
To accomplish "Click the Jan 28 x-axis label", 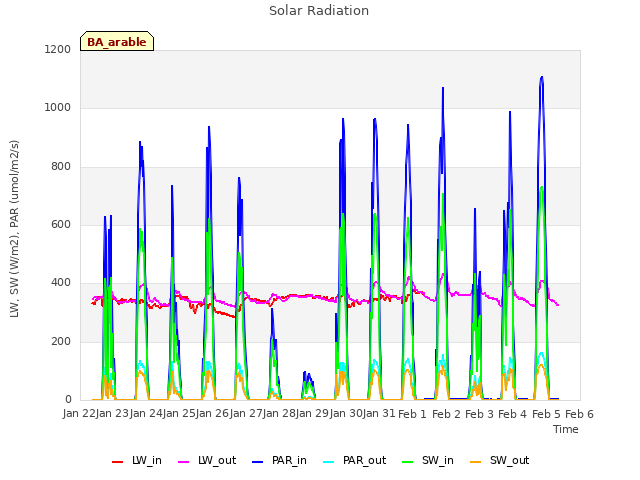I will [279, 414].
